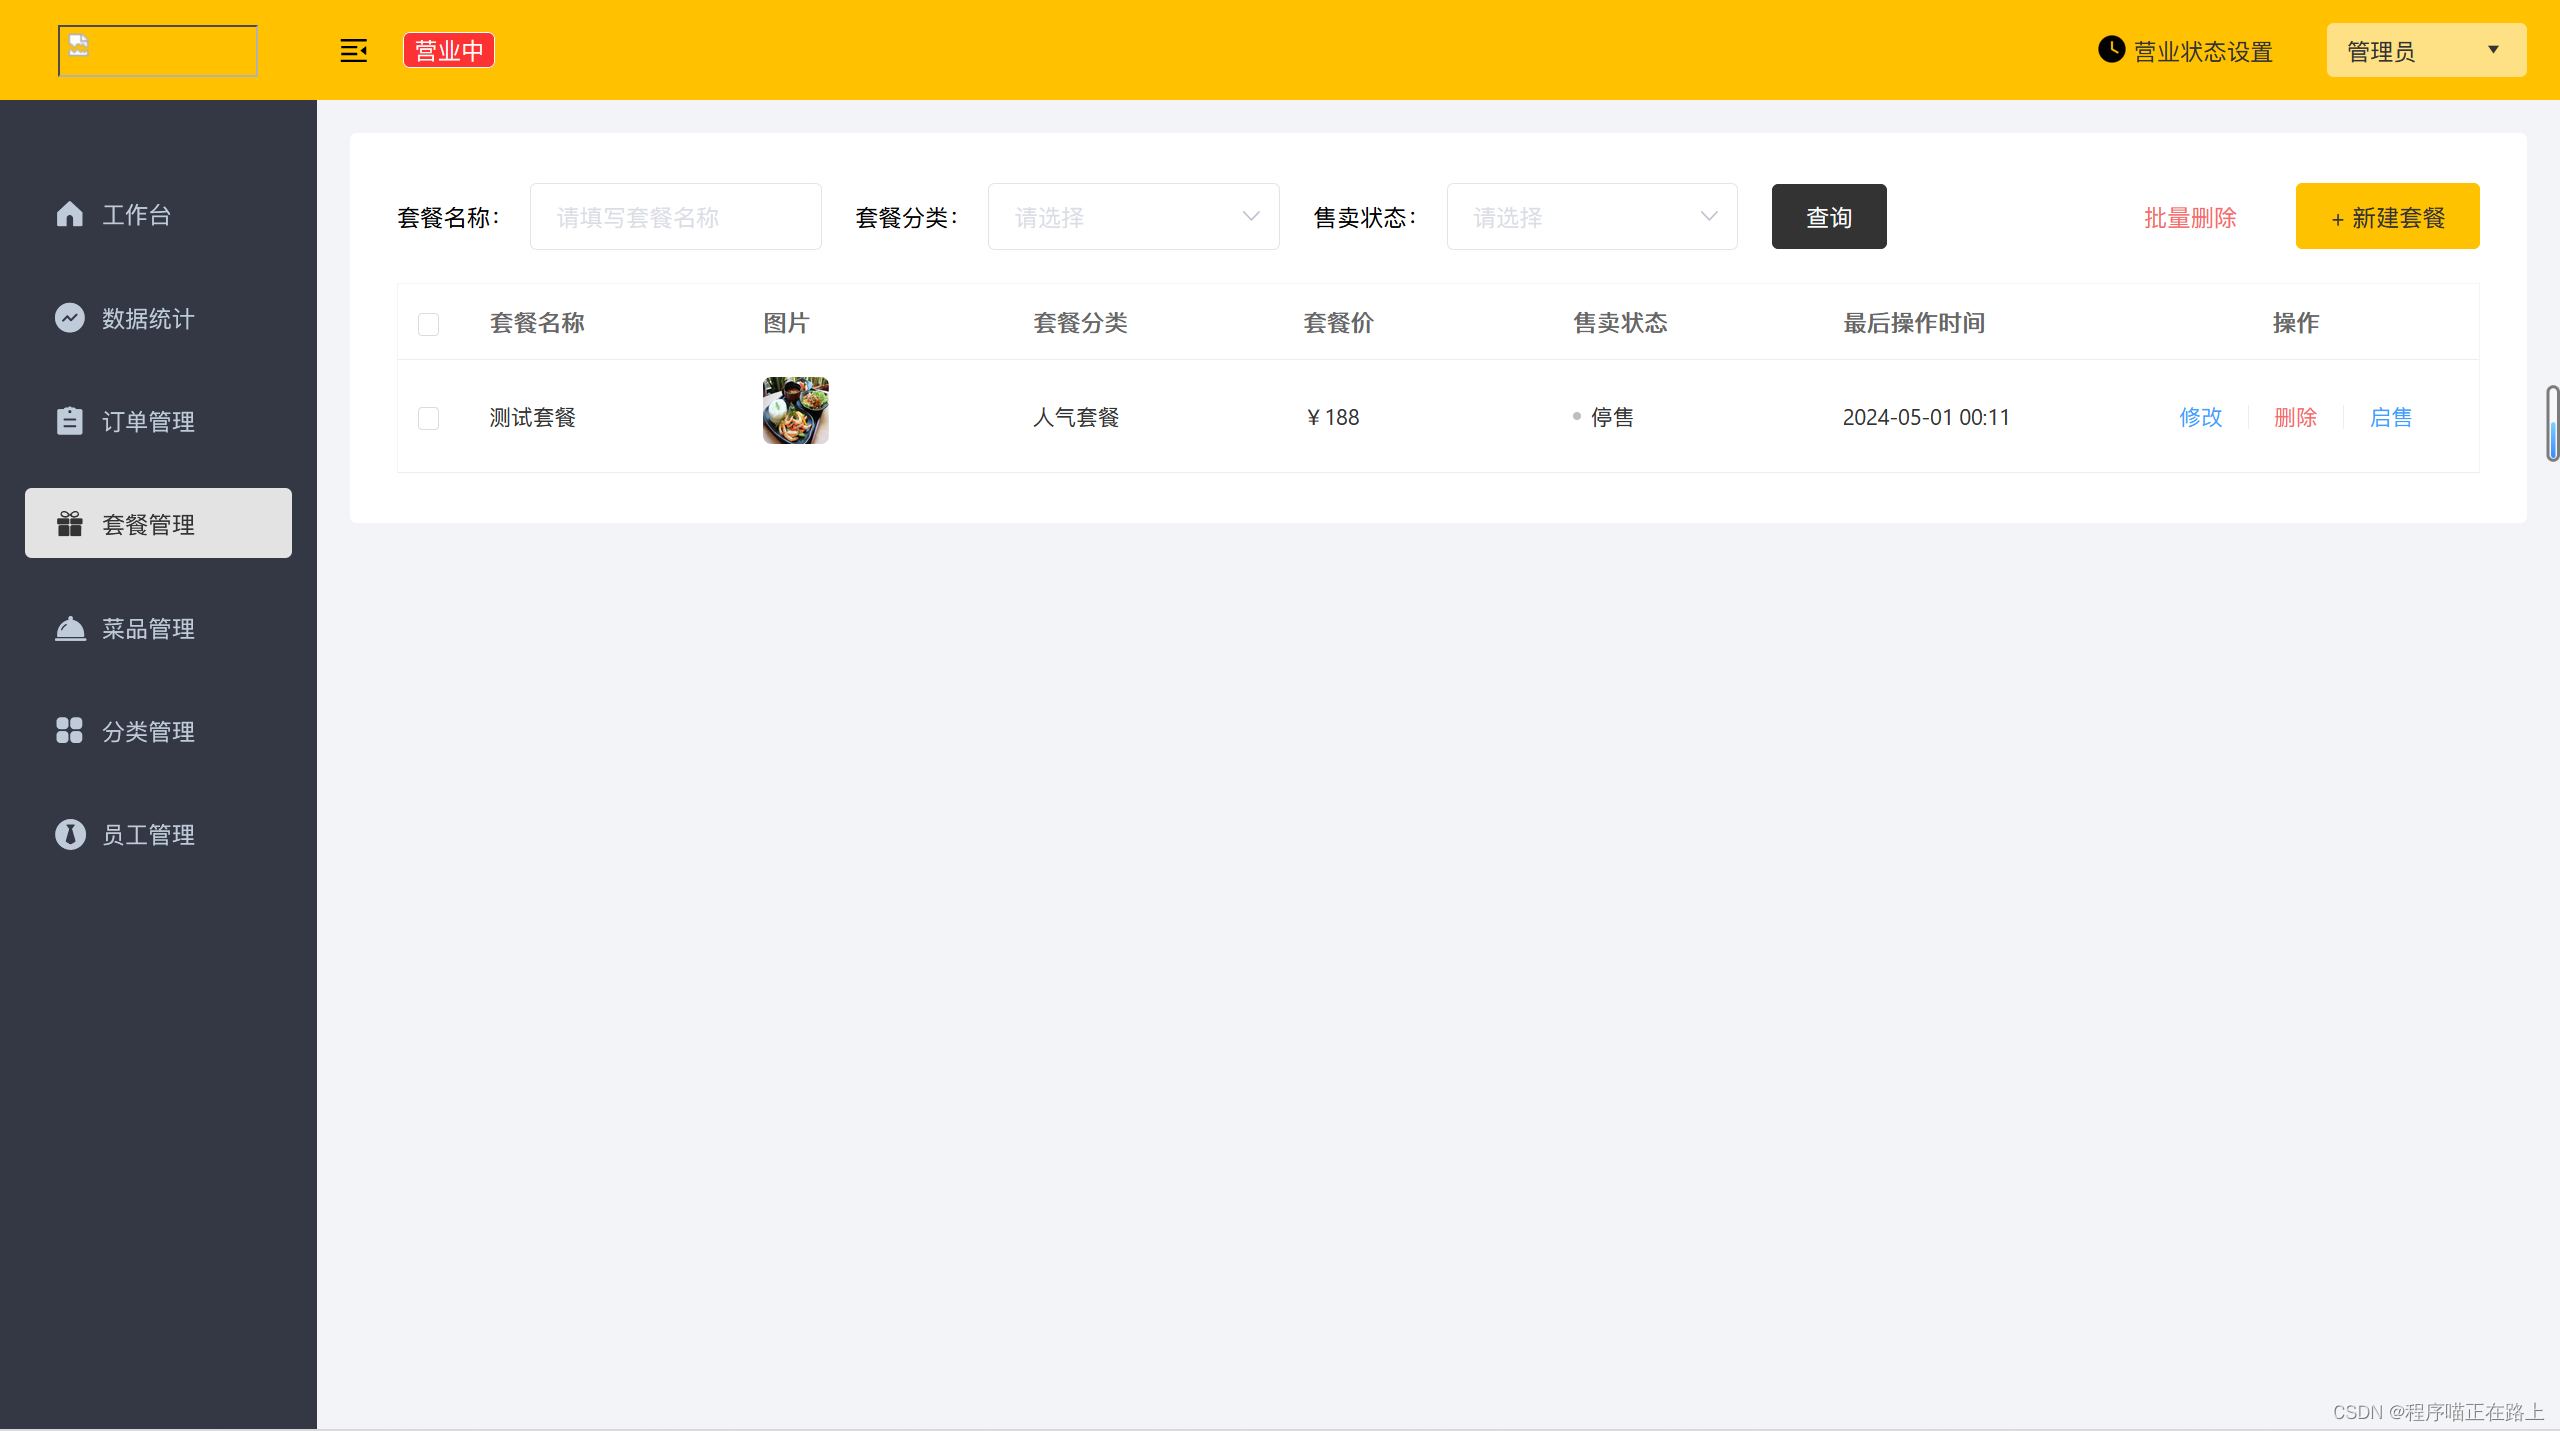
Task: View the 测试套餐 food image thumbnail
Action: pyautogui.click(x=795, y=410)
